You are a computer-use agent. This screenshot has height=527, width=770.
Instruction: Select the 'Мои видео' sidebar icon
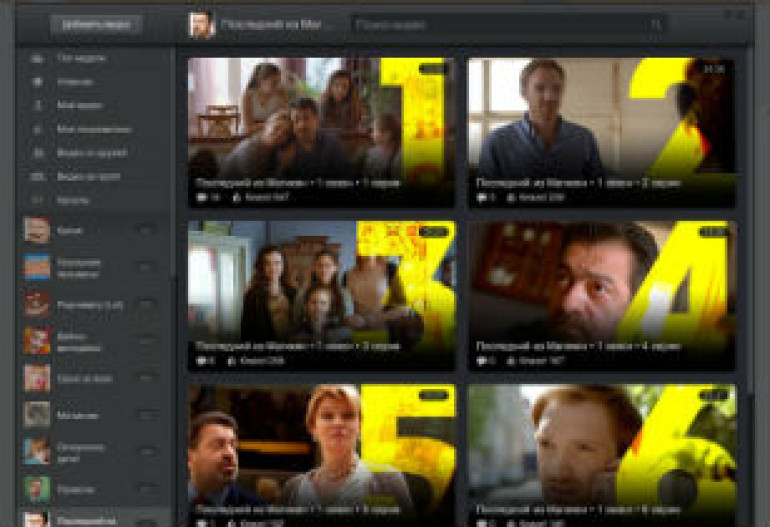pos(38,105)
